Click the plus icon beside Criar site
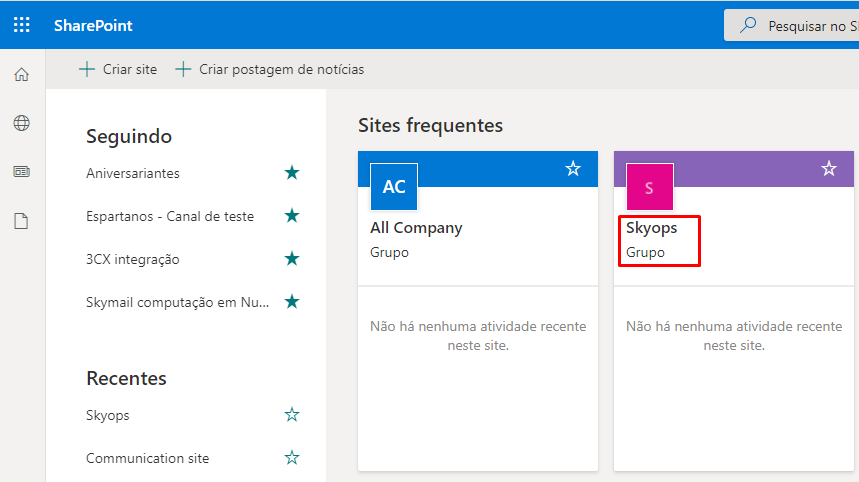 click(x=87, y=69)
